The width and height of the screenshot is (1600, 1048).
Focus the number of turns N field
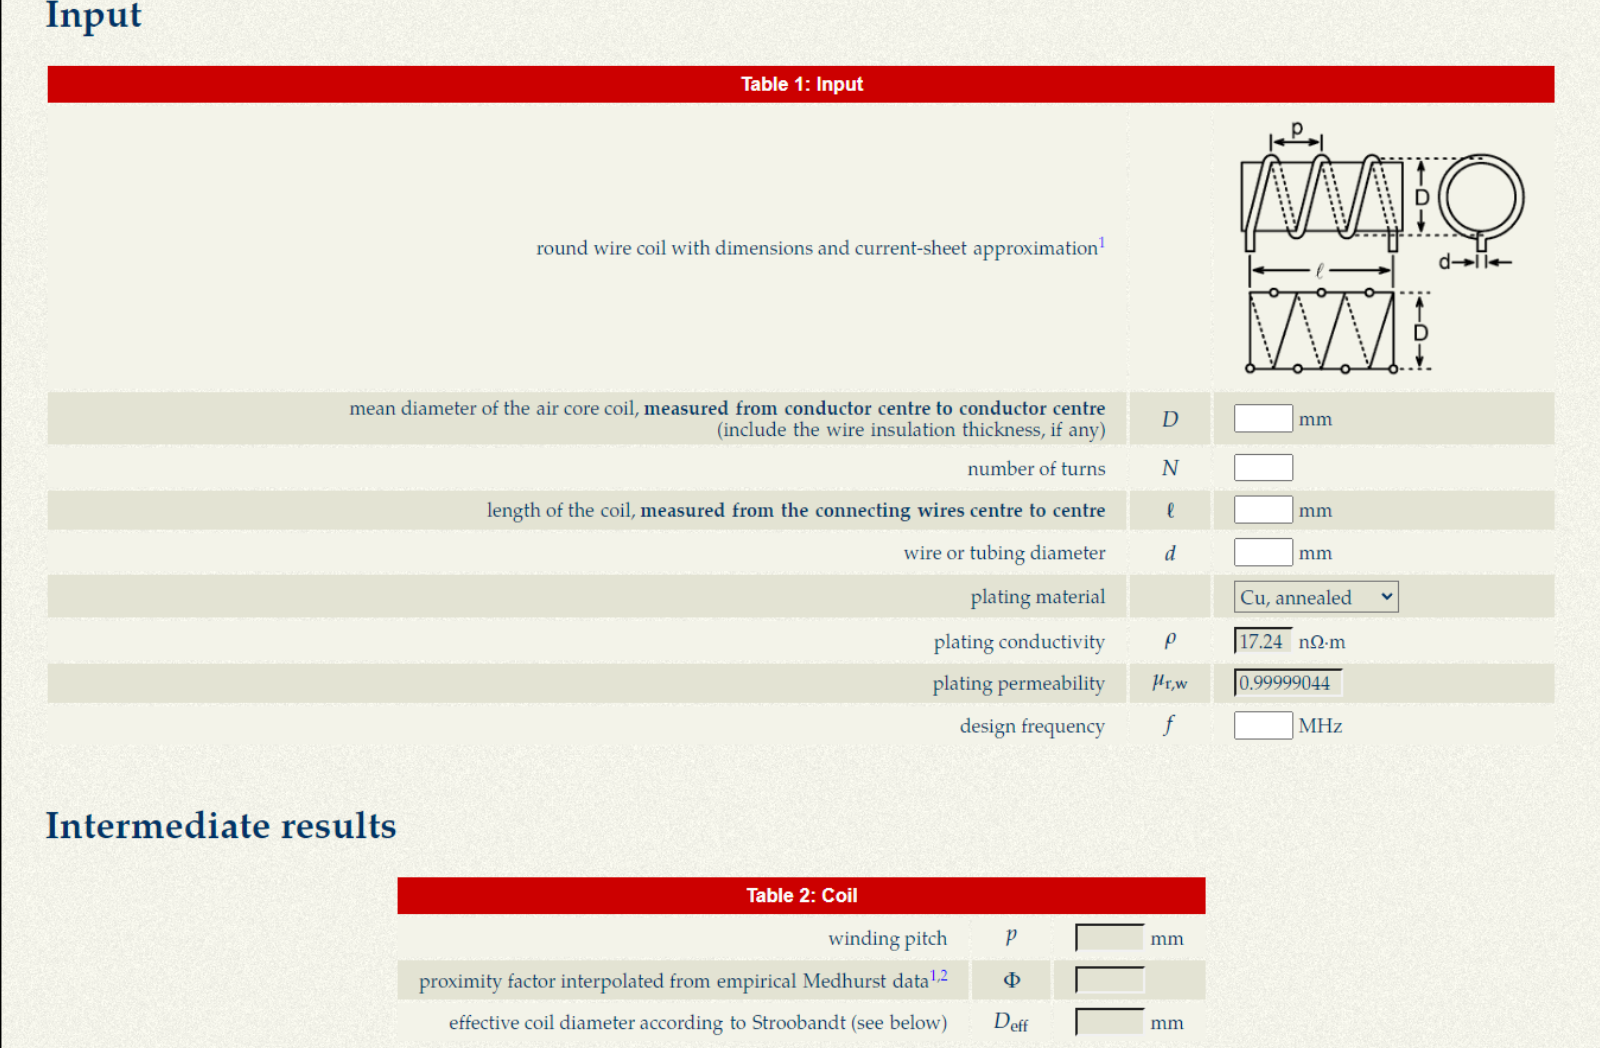point(1262,468)
